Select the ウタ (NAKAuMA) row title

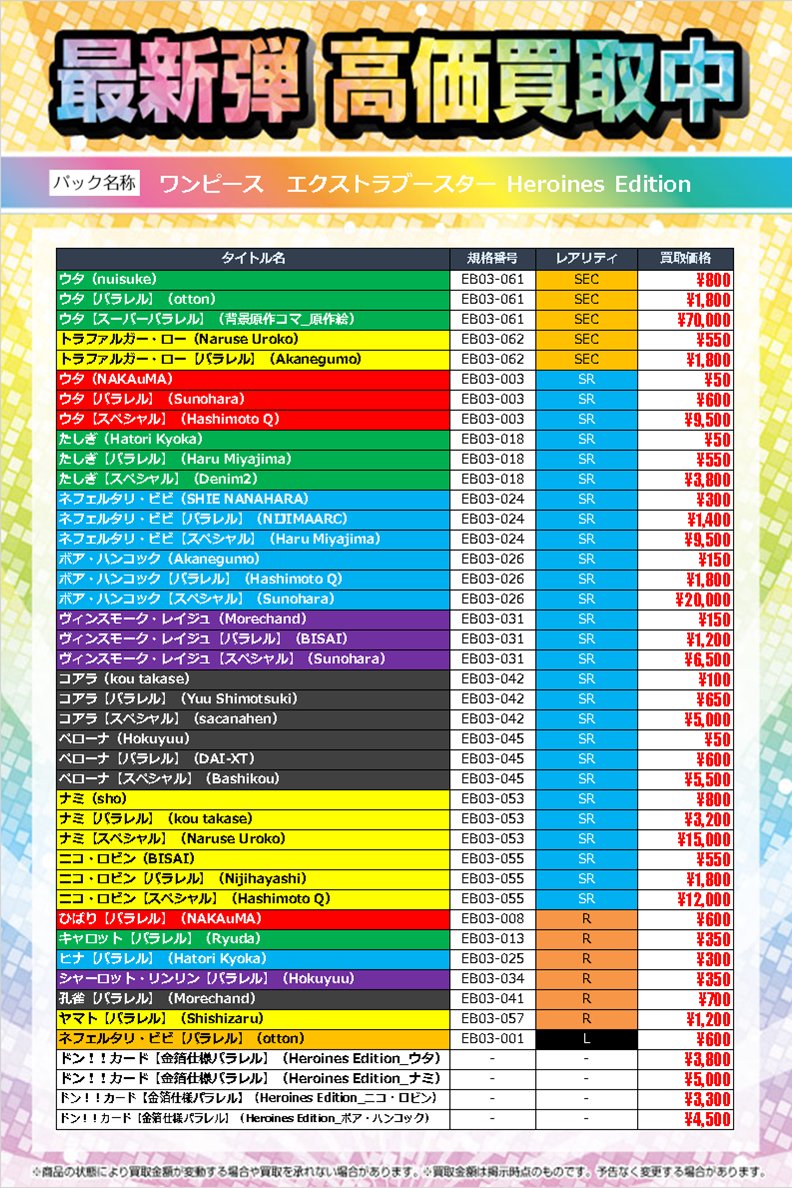[x=253, y=379]
